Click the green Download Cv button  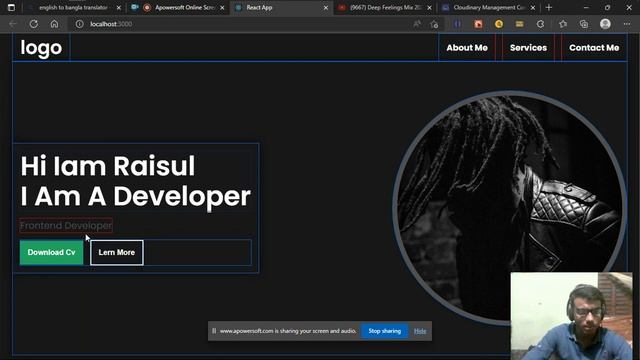(x=51, y=253)
